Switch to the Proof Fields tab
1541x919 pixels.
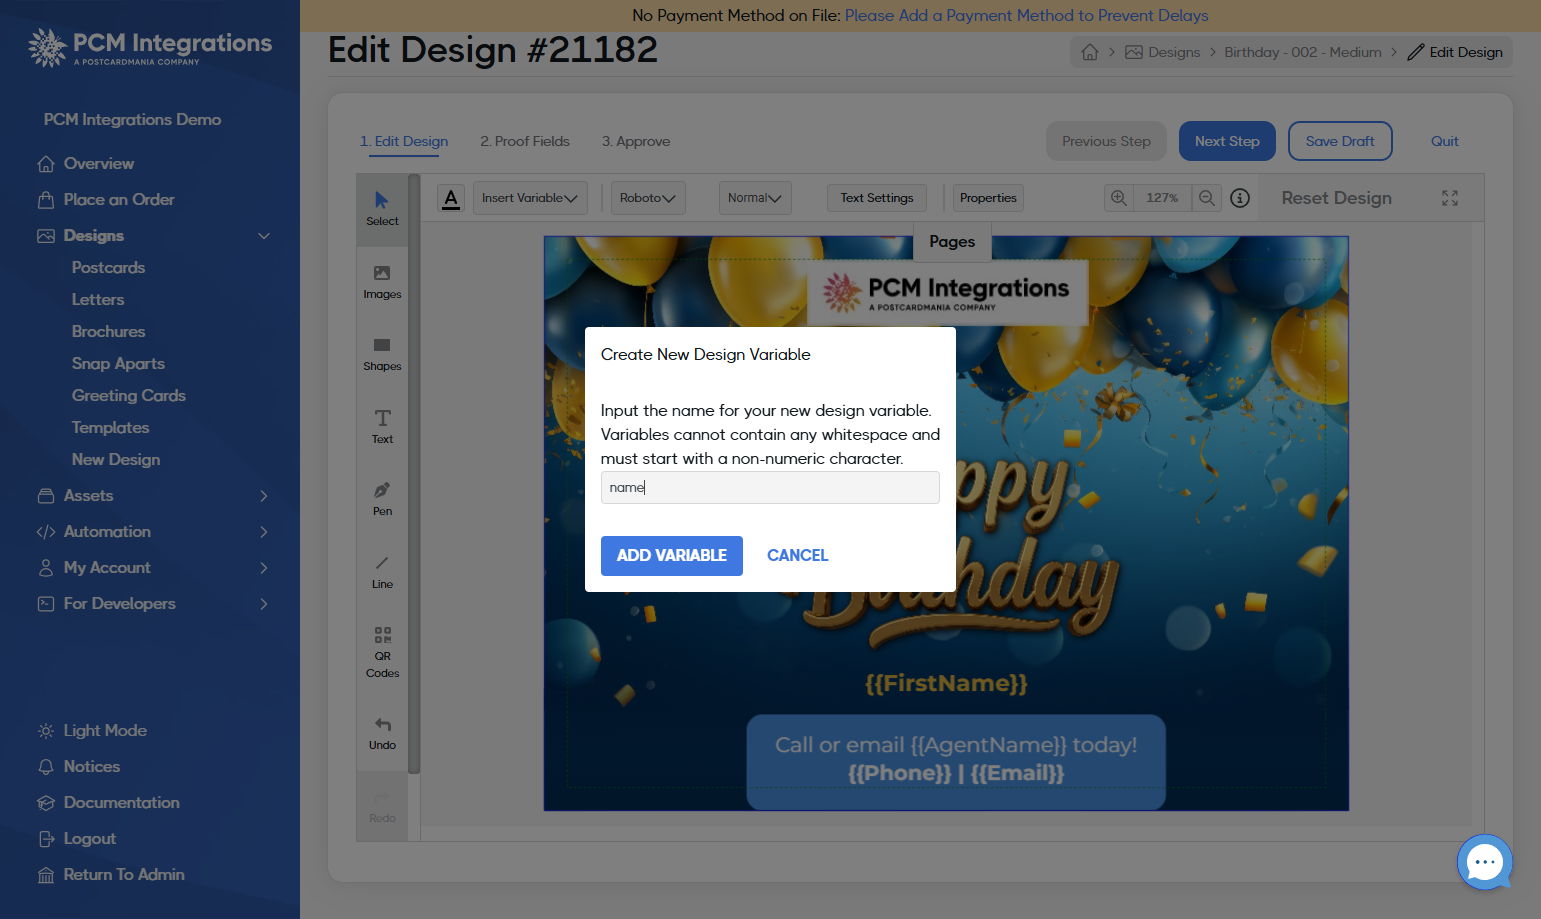pos(525,141)
